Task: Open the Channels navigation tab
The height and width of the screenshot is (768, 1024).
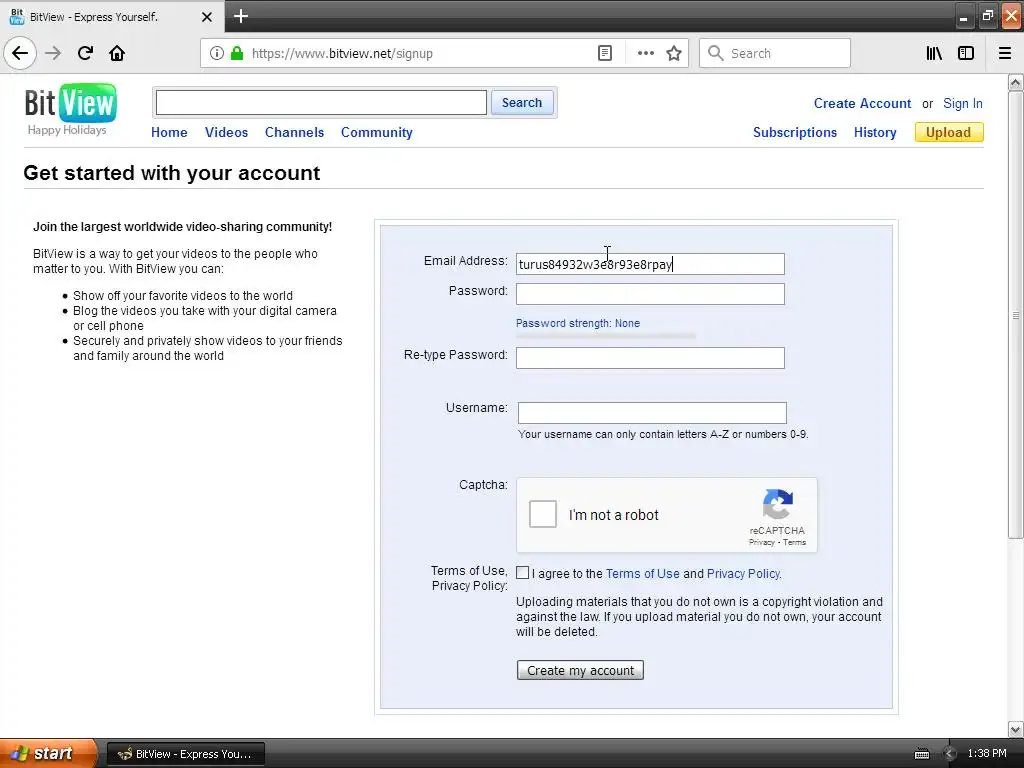Action: (295, 132)
